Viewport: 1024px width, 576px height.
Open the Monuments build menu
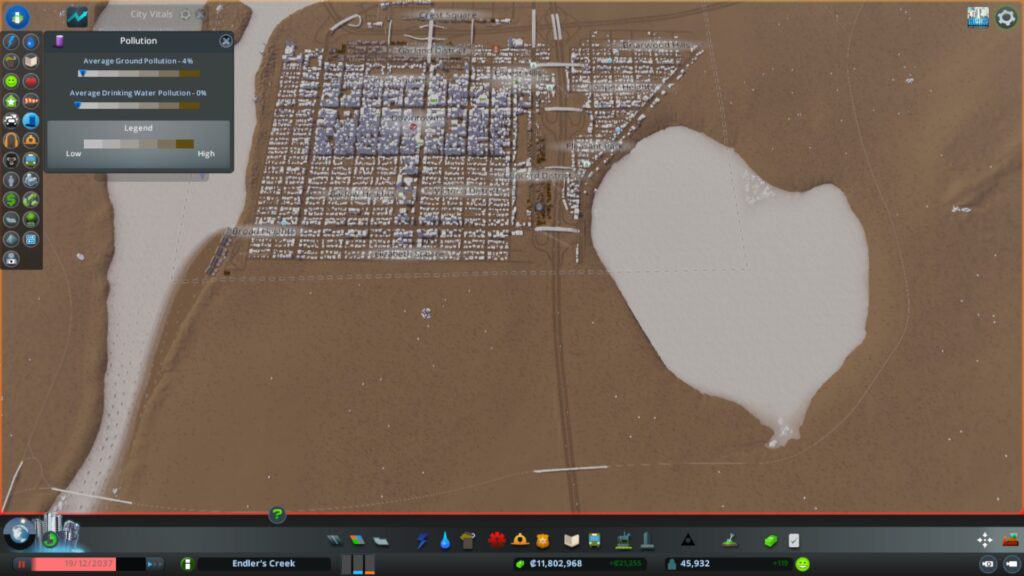(688, 540)
